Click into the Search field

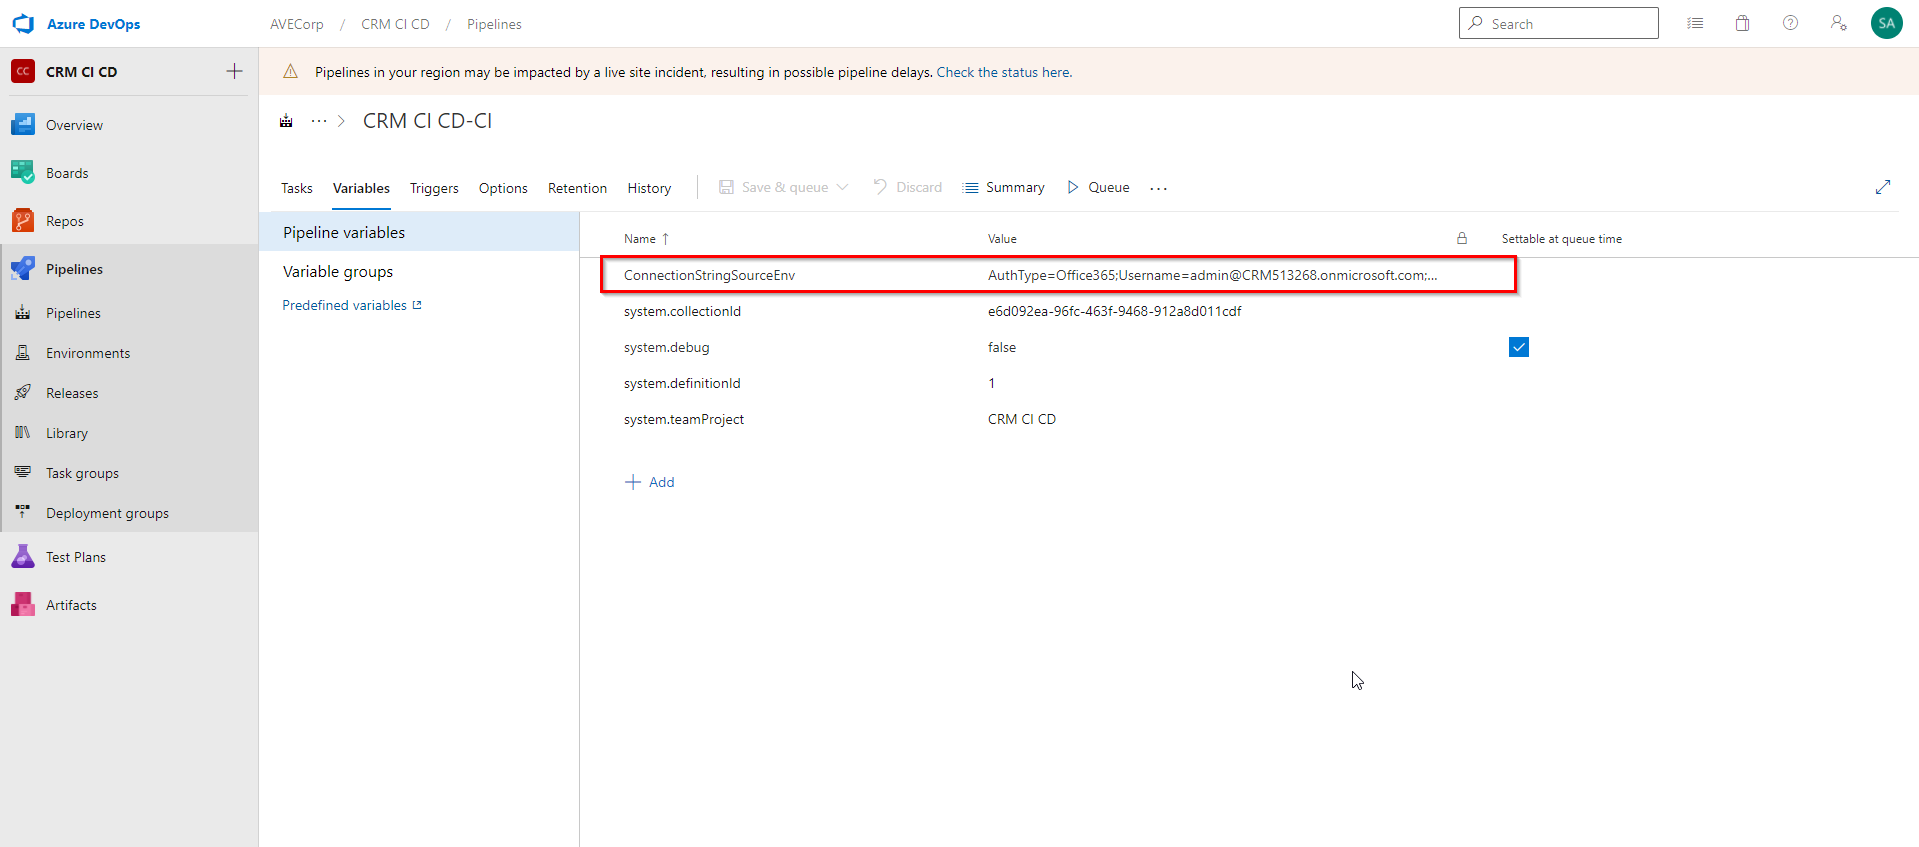coord(1558,23)
